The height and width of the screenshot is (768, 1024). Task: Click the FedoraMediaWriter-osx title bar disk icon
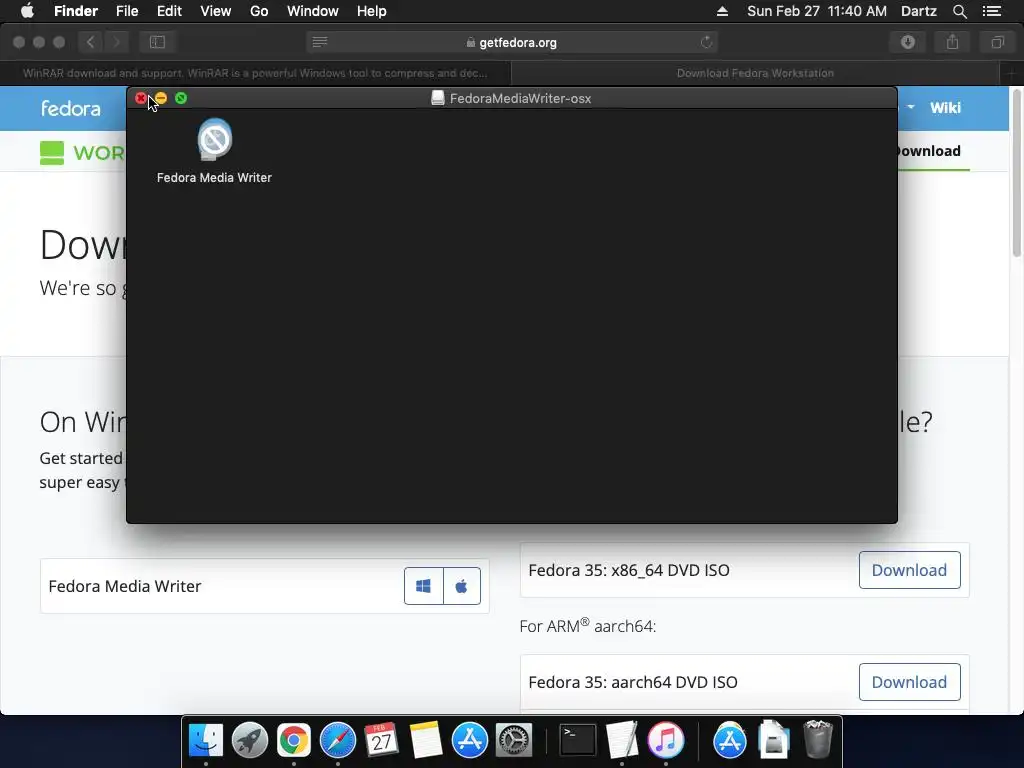[438, 98]
